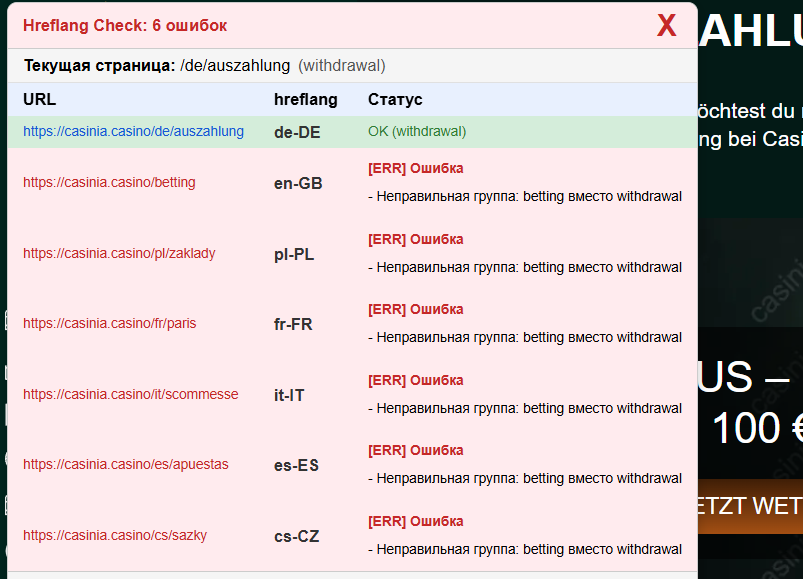
Task: Follow the /pl/zaklady URL link
Action: coord(119,253)
